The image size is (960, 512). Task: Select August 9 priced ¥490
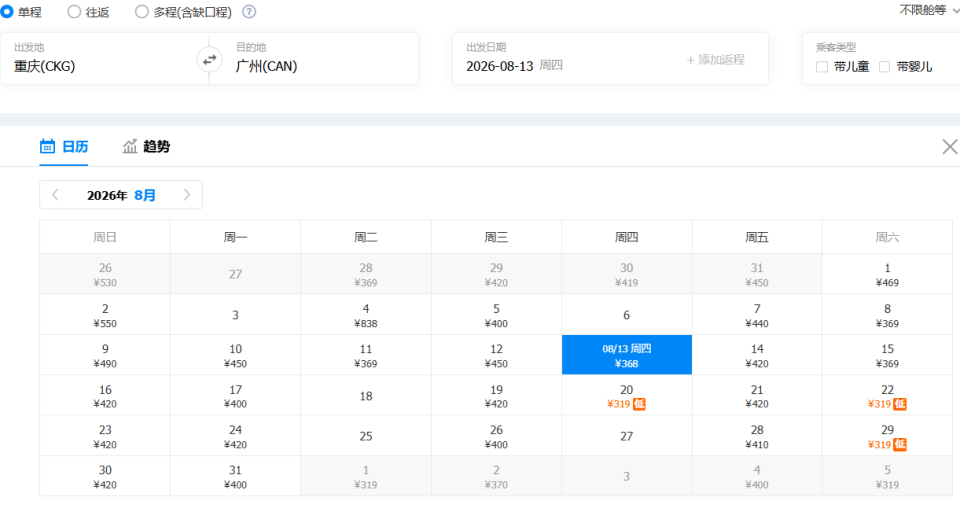click(x=105, y=355)
